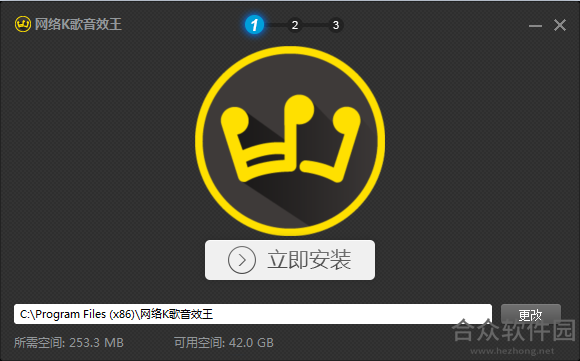Click the 更改 button to change path
The image size is (580, 361).
(x=531, y=314)
